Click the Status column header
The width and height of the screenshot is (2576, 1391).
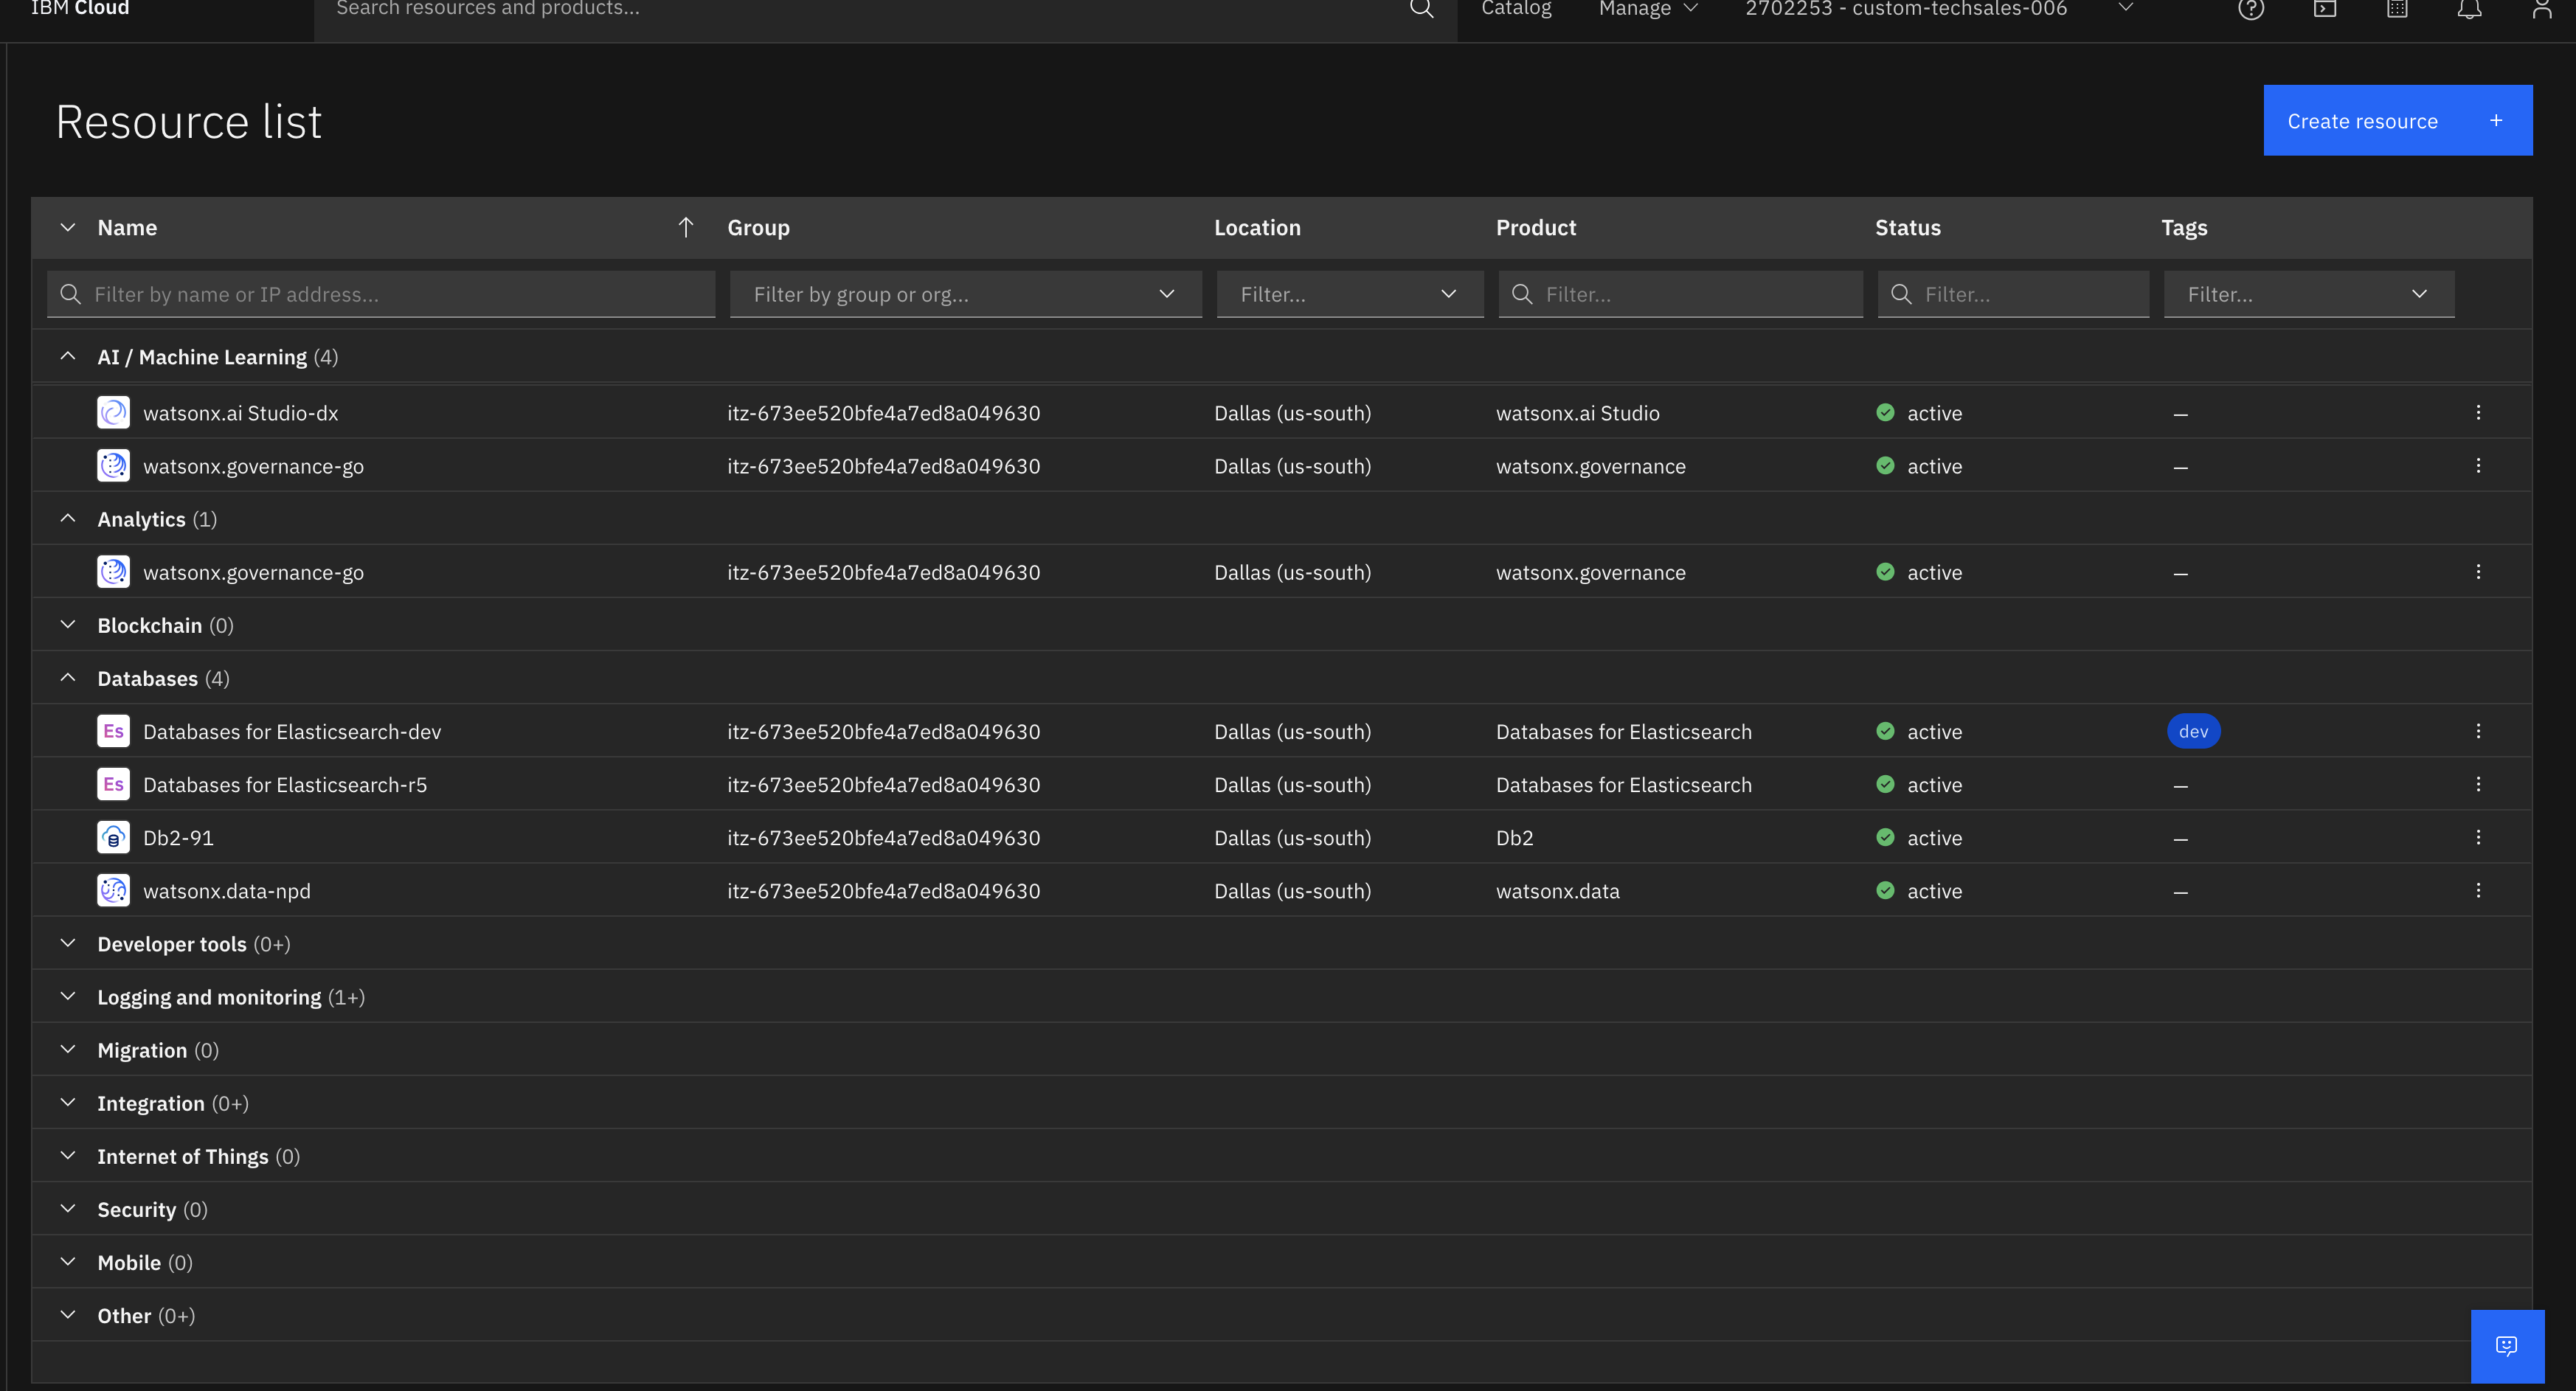click(x=1908, y=228)
